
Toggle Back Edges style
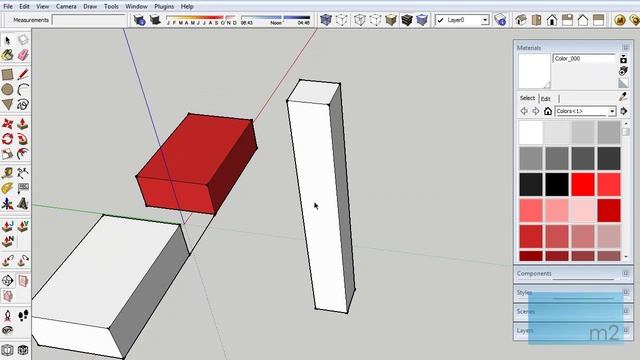pos(342,20)
